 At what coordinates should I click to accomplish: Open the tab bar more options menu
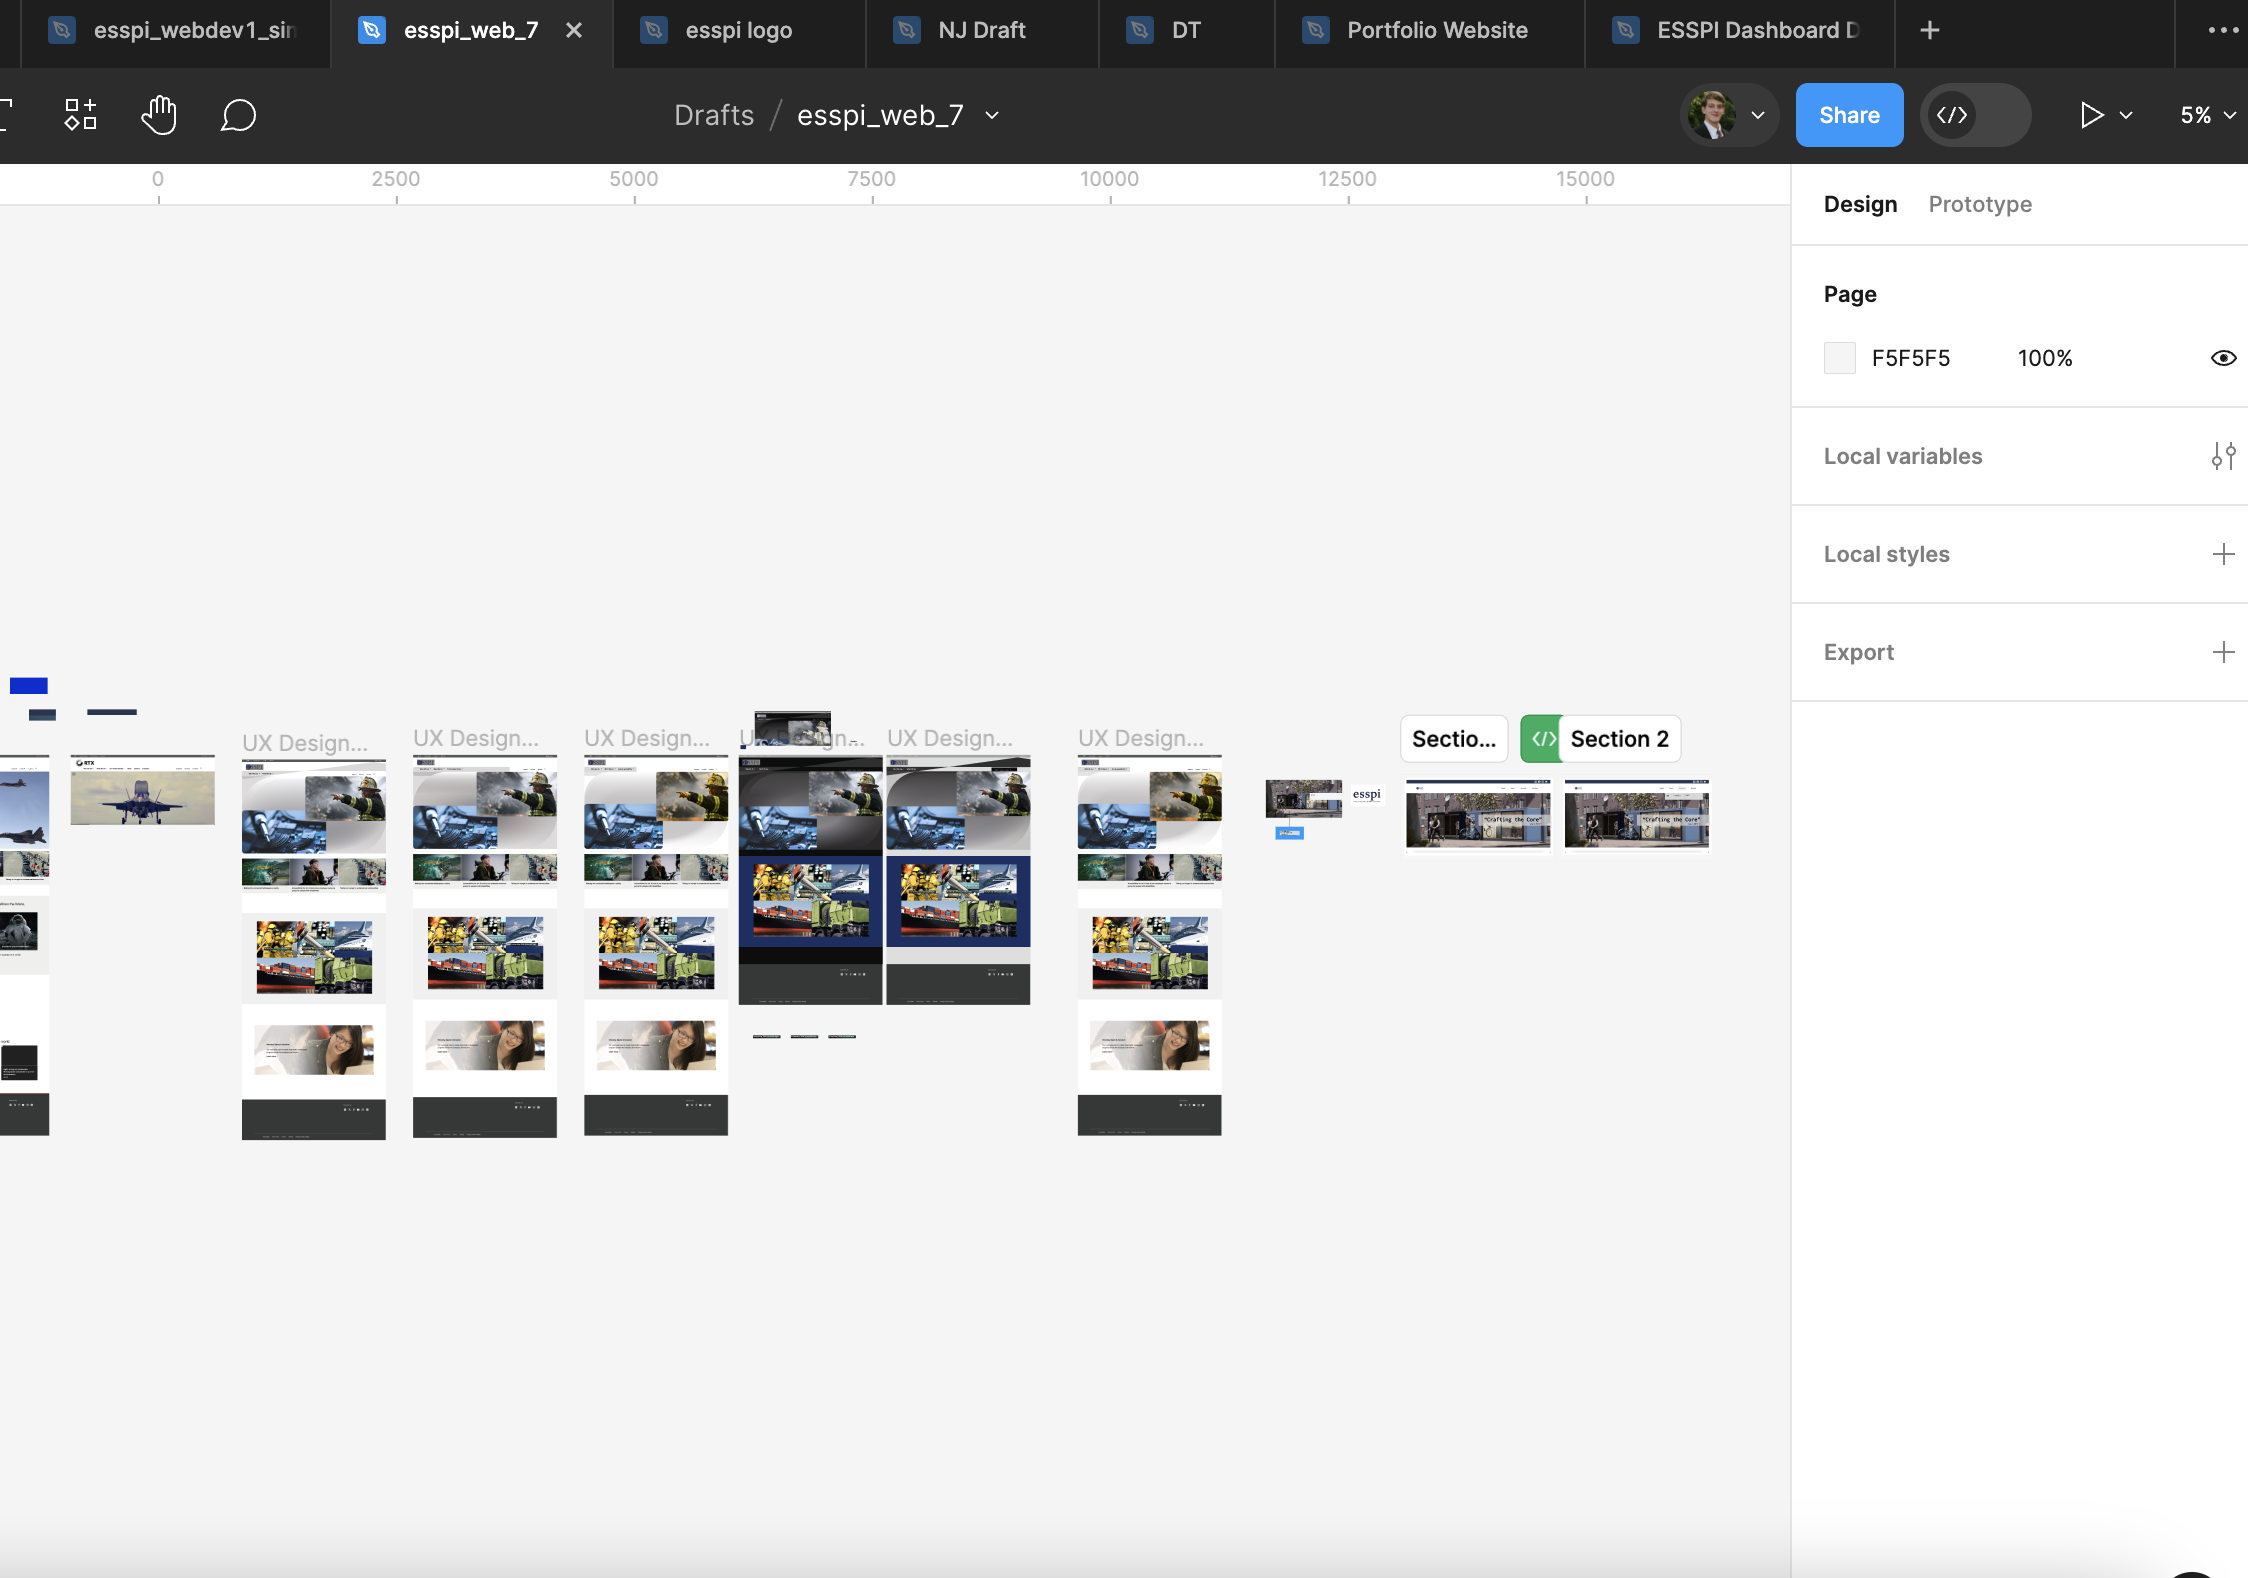[x=2223, y=30]
